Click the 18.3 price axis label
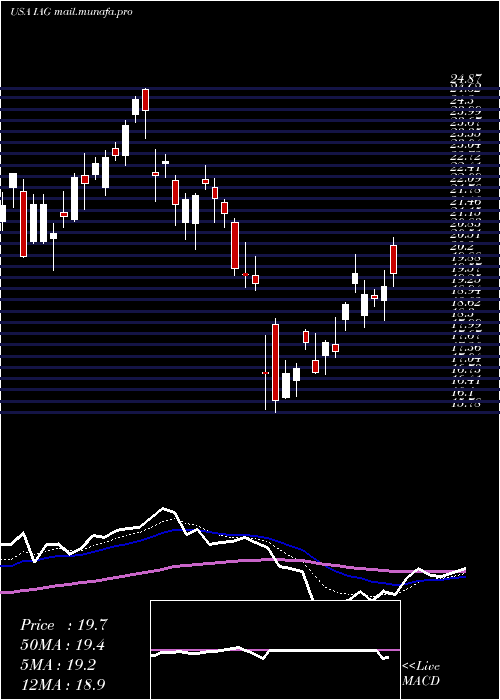Image resolution: width=500 pixels, height=700 pixels. pos(462,315)
